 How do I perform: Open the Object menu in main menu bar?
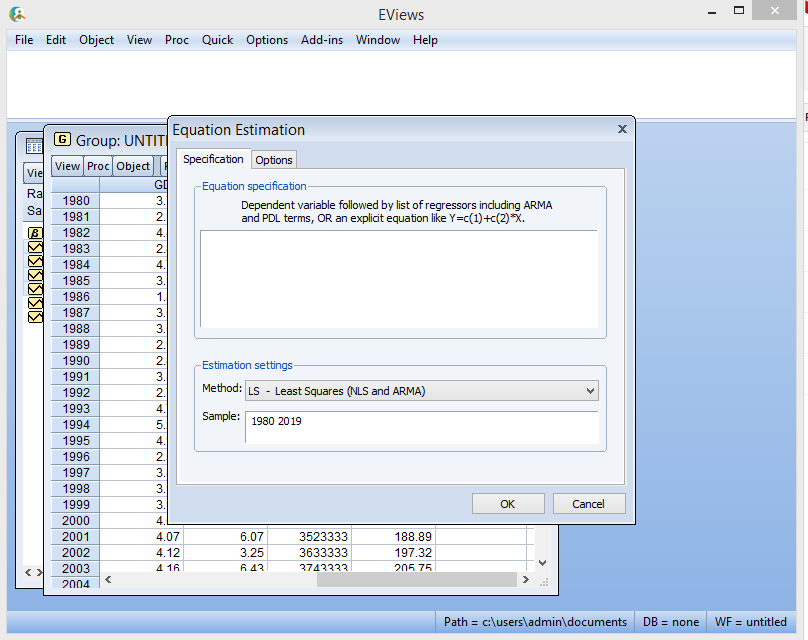click(96, 40)
